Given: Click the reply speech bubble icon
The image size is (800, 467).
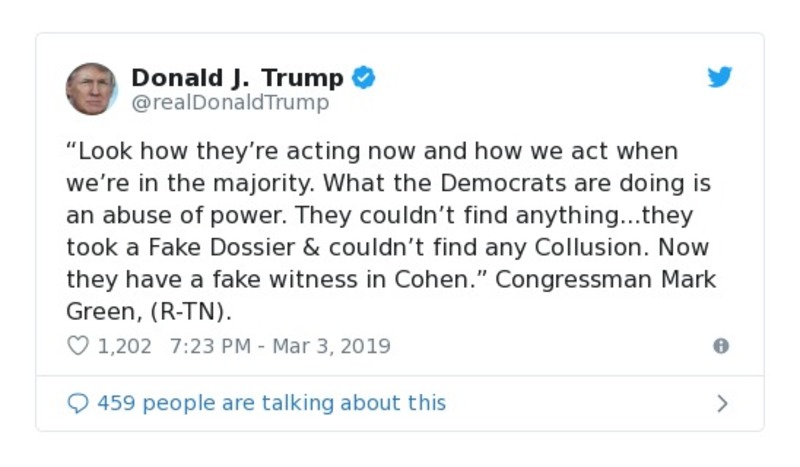Looking at the screenshot, I should click(77, 403).
